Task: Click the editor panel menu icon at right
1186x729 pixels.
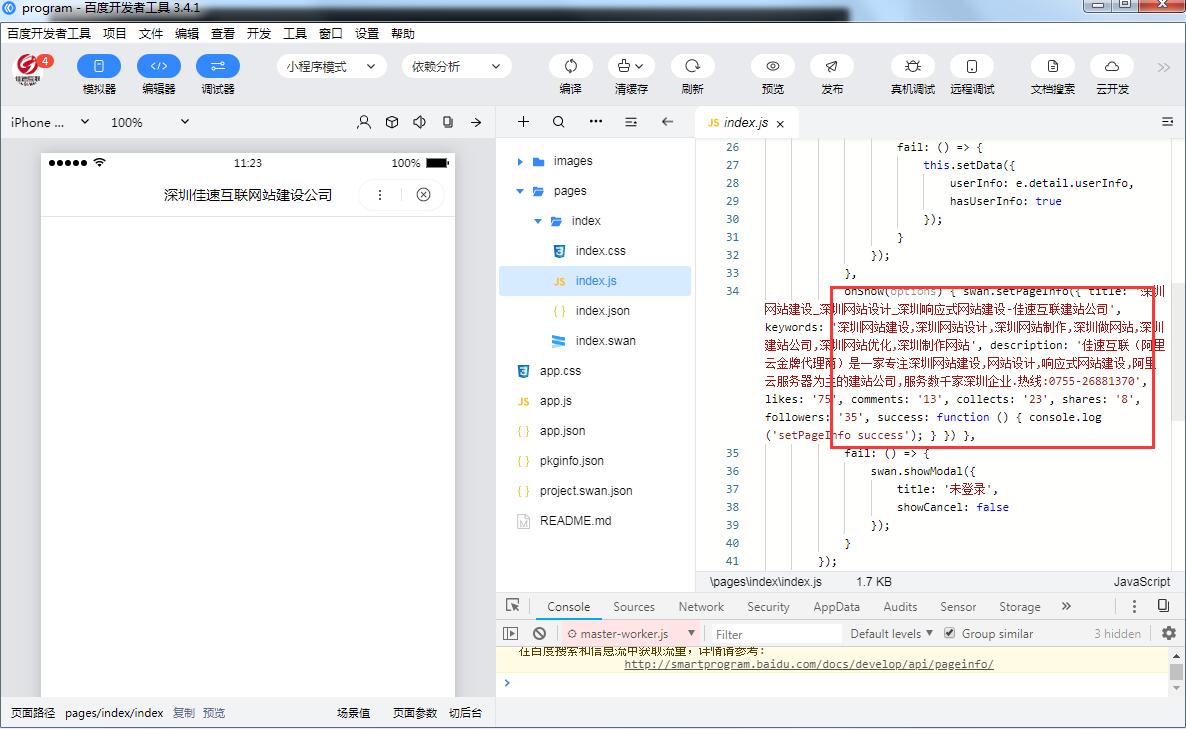Action: 1168,122
